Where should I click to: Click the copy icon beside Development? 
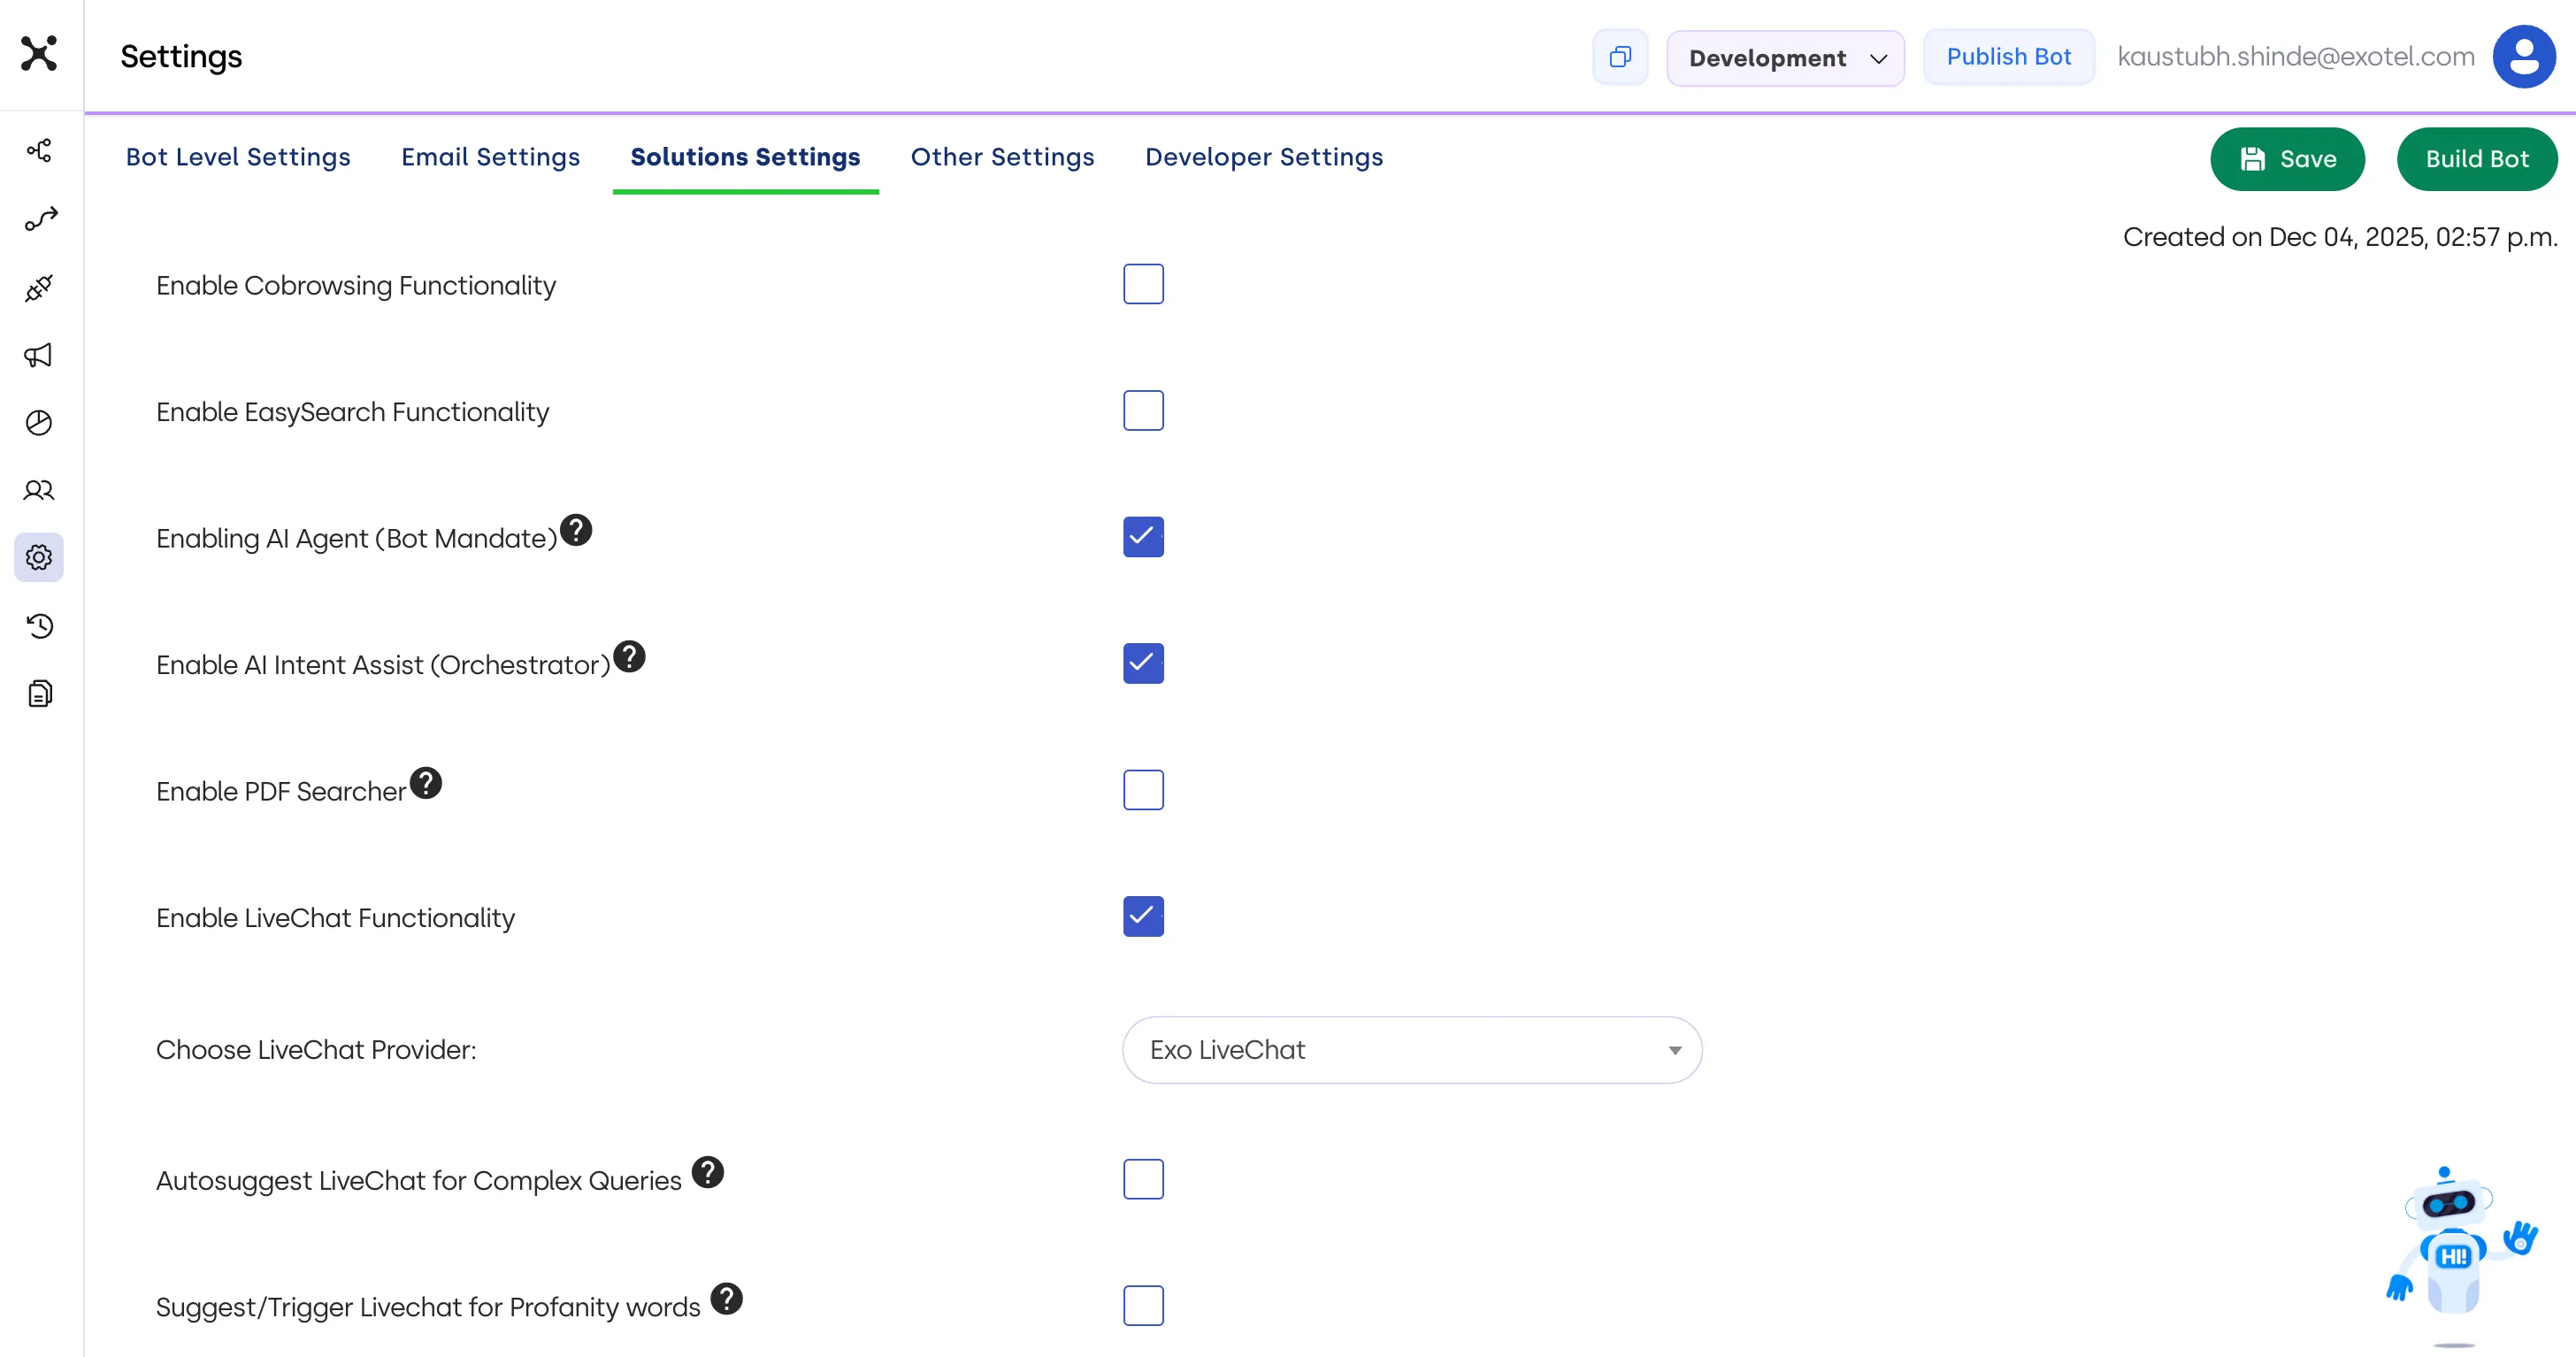coord(1620,57)
